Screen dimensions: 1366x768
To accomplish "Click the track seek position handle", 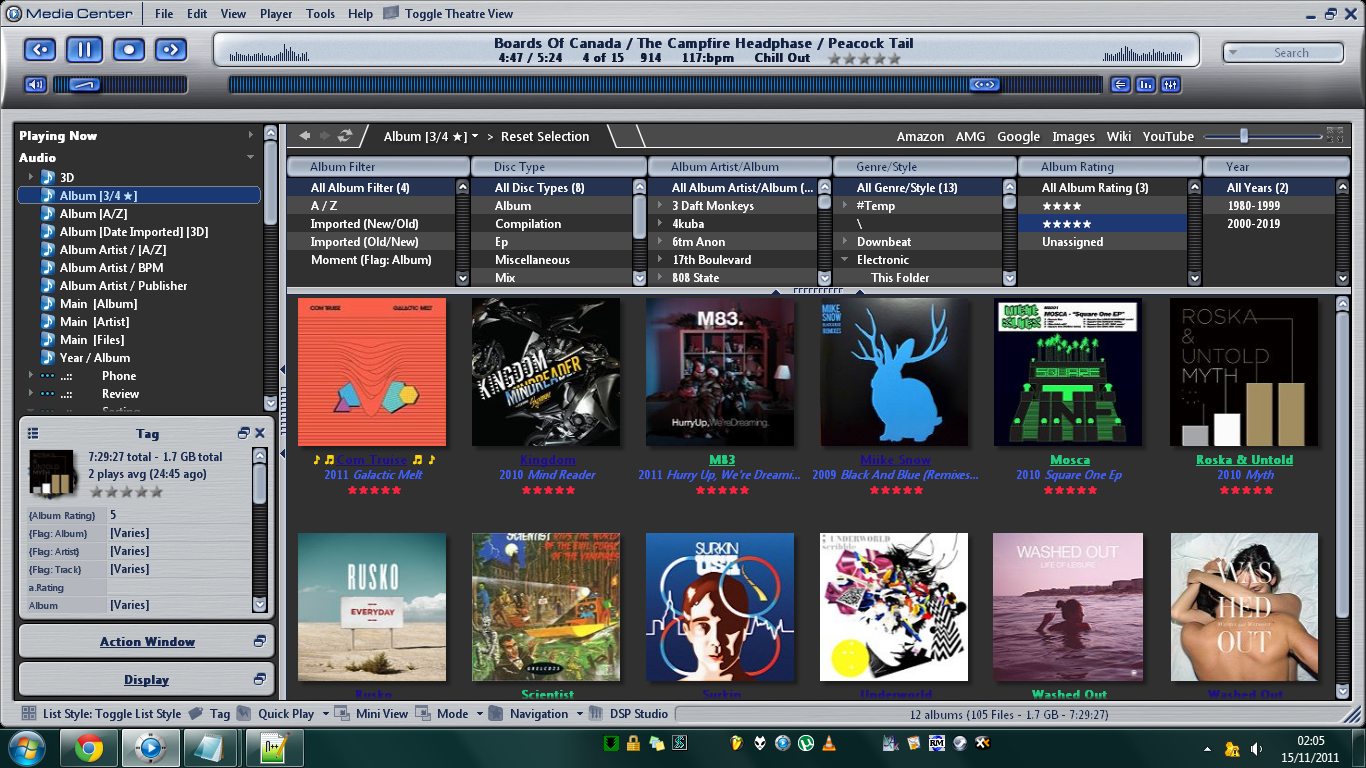I will click(984, 85).
